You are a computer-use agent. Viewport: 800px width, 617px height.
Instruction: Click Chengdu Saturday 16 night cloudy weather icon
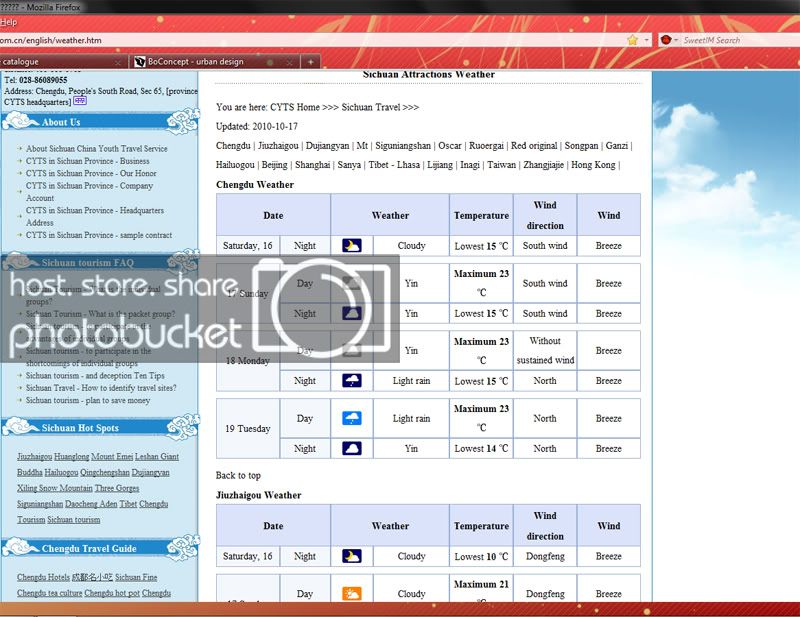(352, 245)
